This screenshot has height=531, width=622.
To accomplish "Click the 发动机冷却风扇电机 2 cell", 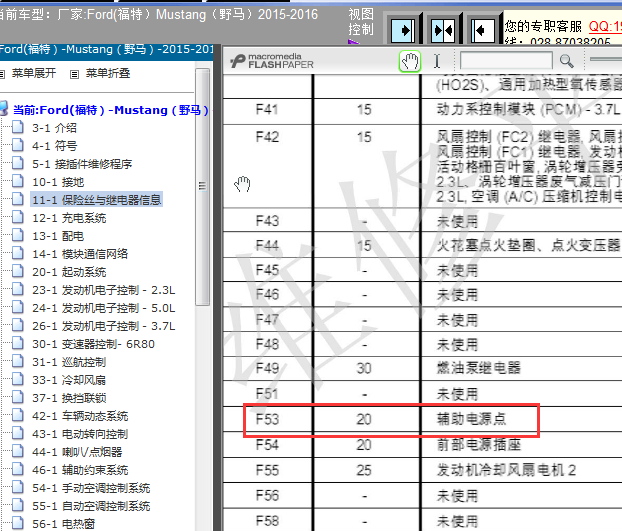I will pos(507,470).
